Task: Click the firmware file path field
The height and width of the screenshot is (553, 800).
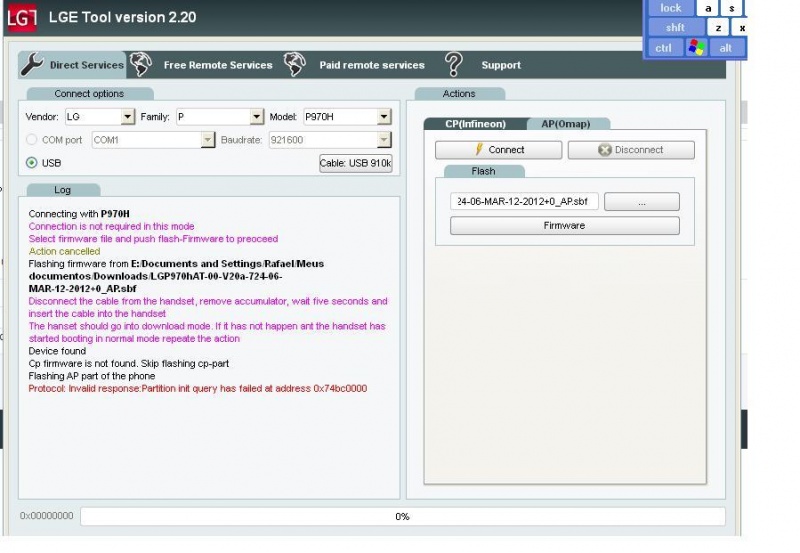Action: (x=524, y=202)
